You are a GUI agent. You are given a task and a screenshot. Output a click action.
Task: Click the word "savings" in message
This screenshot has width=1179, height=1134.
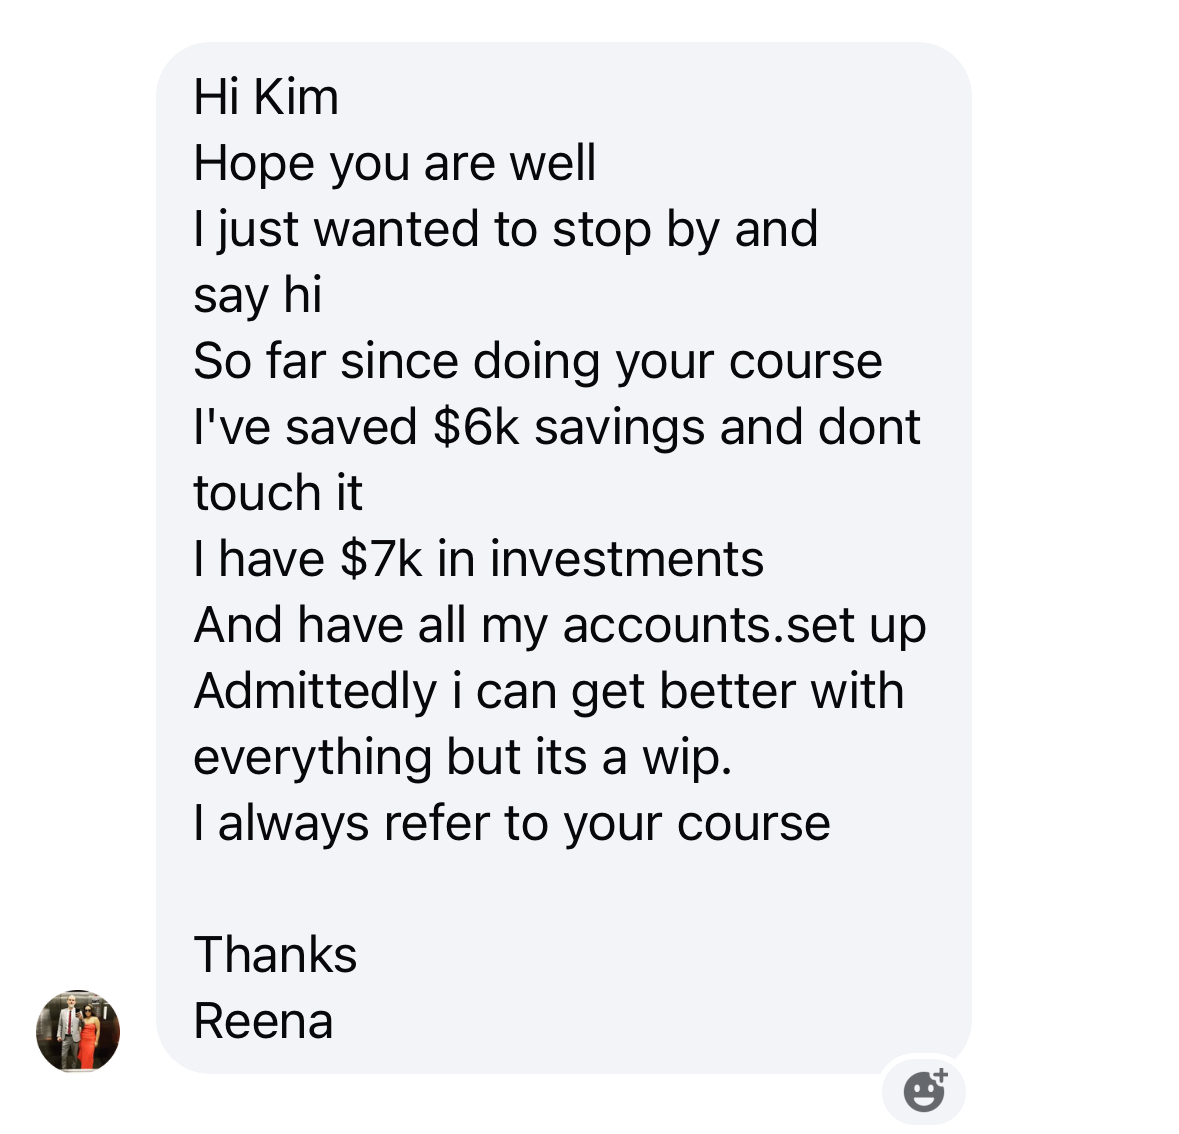click(x=620, y=427)
